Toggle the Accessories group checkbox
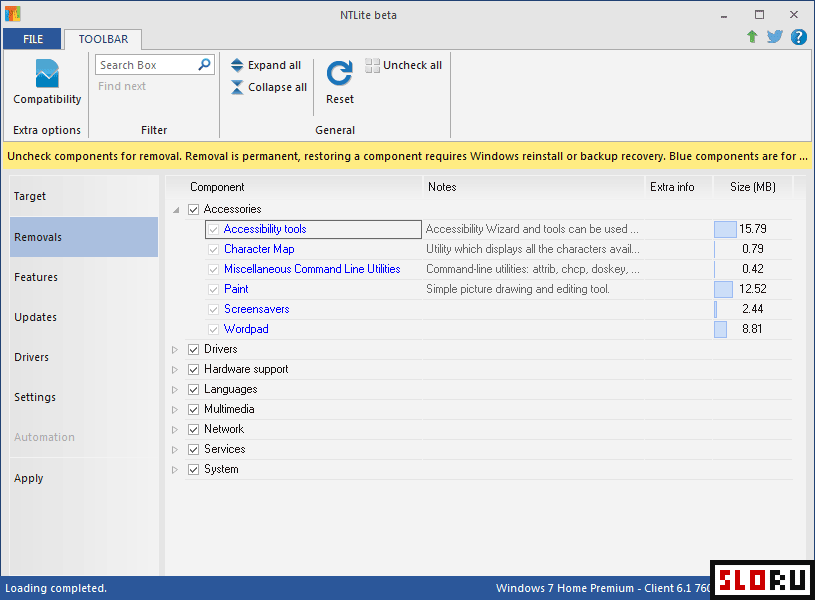Viewport: 815px width, 600px height. [x=193, y=210]
